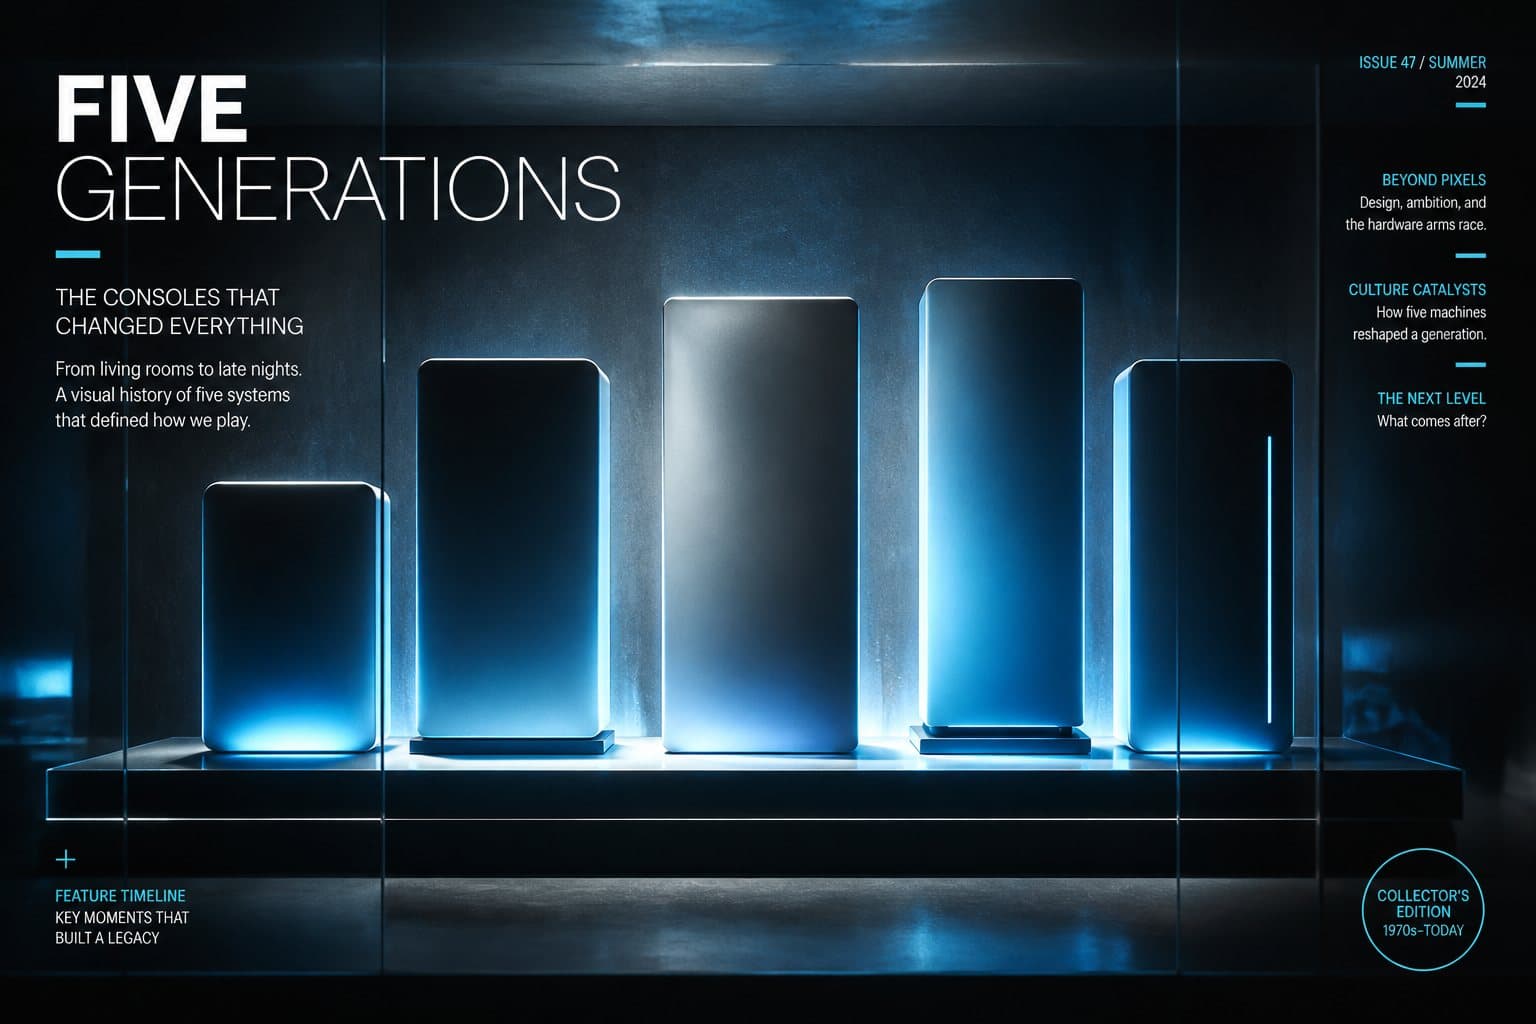
Task: Open the Beyond Pixels heading
Action: 1433,180
